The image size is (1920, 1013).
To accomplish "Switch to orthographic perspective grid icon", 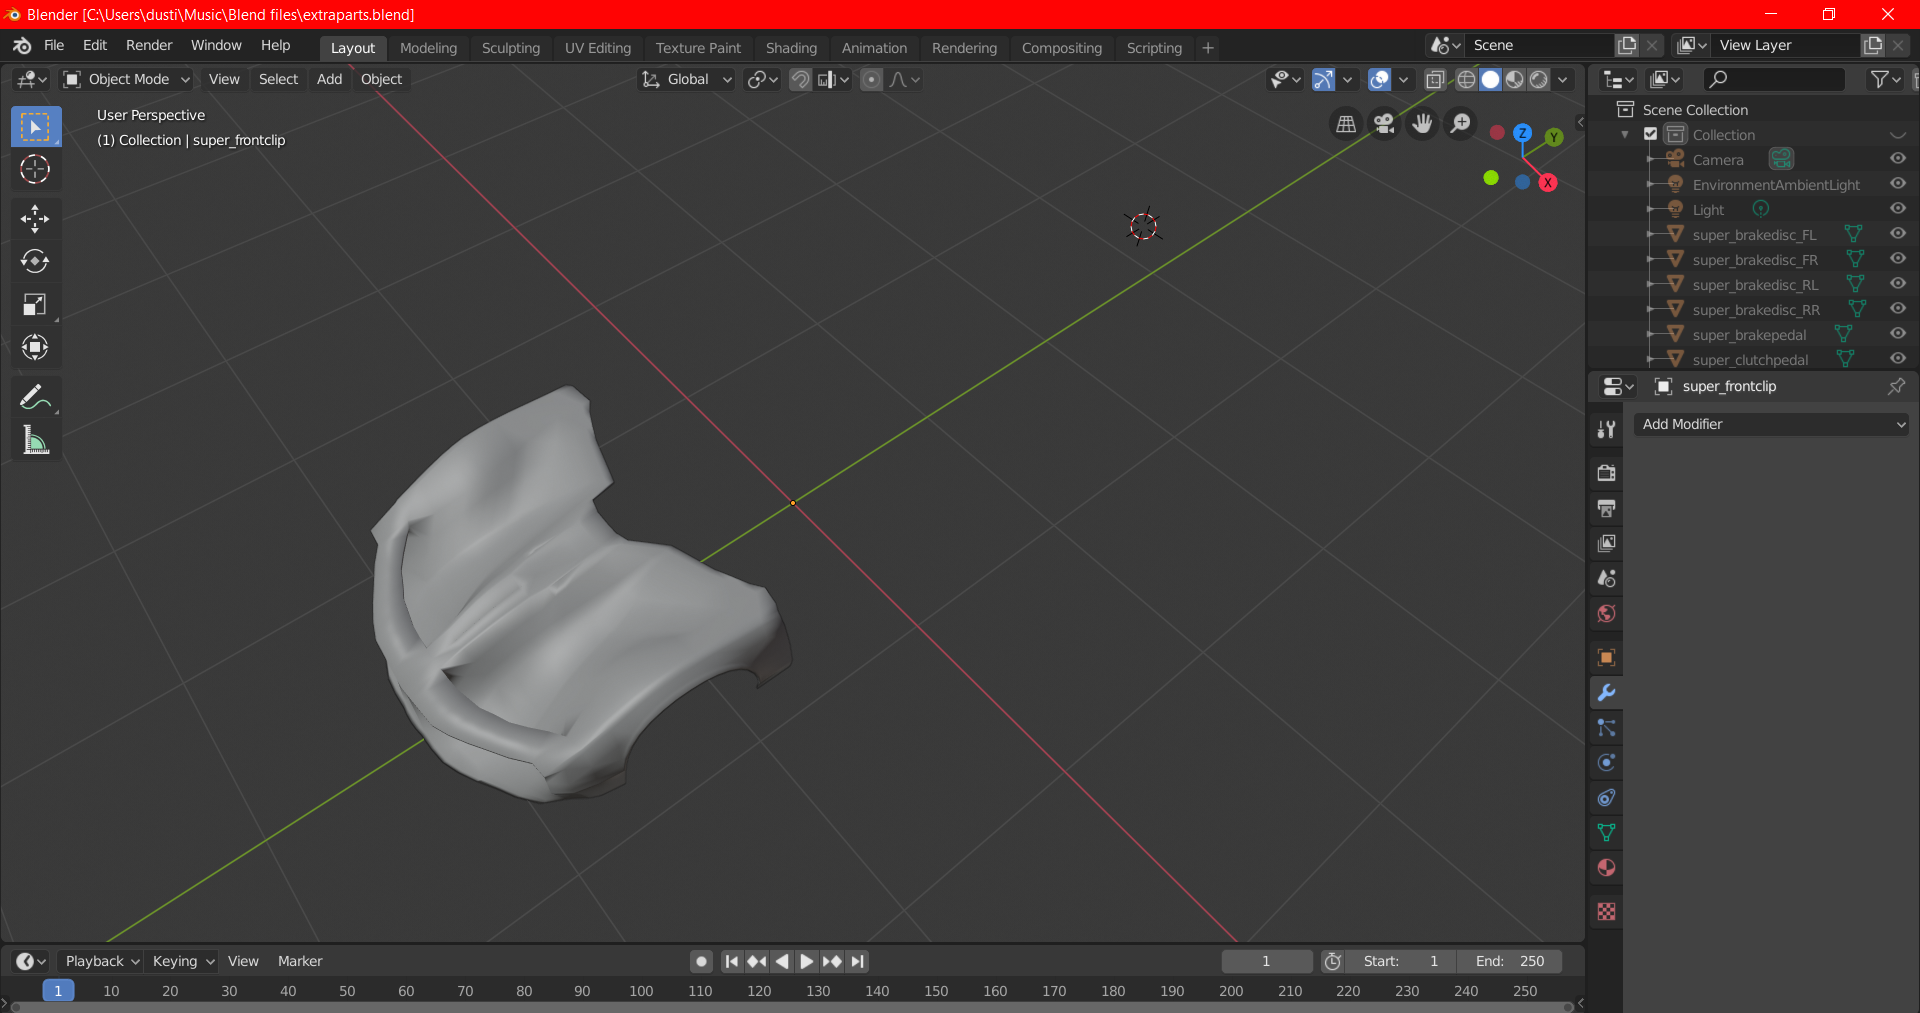I will point(1346,123).
